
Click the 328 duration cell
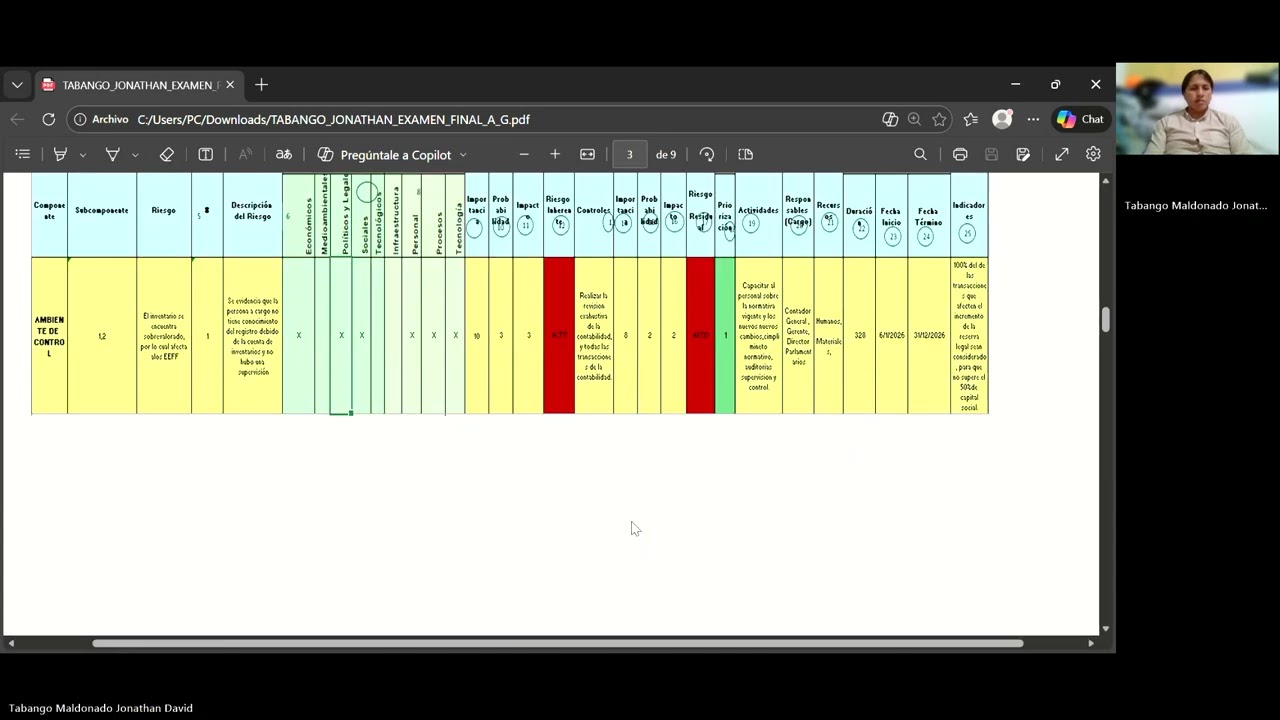(859, 336)
